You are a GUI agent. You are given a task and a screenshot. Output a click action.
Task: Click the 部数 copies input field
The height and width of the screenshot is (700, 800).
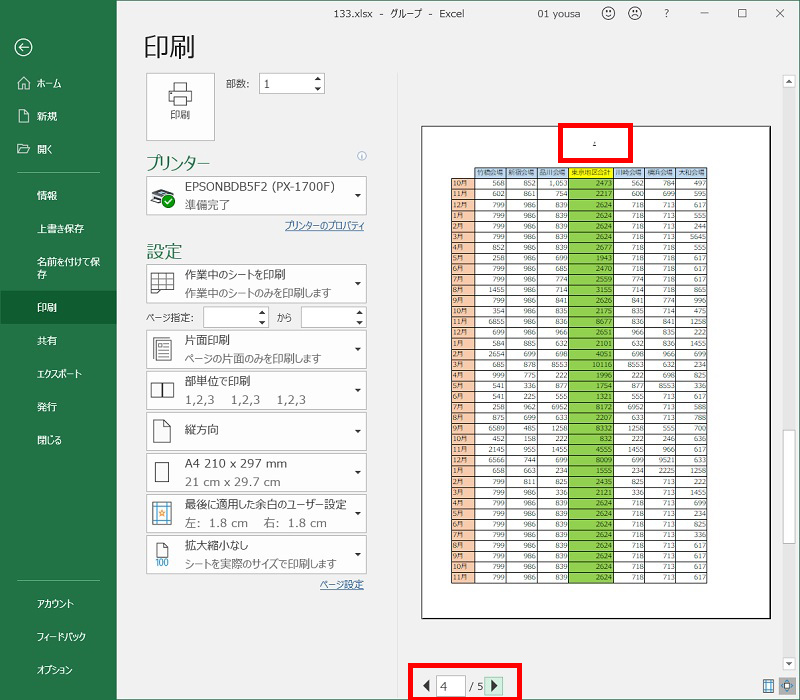pos(286,84)
